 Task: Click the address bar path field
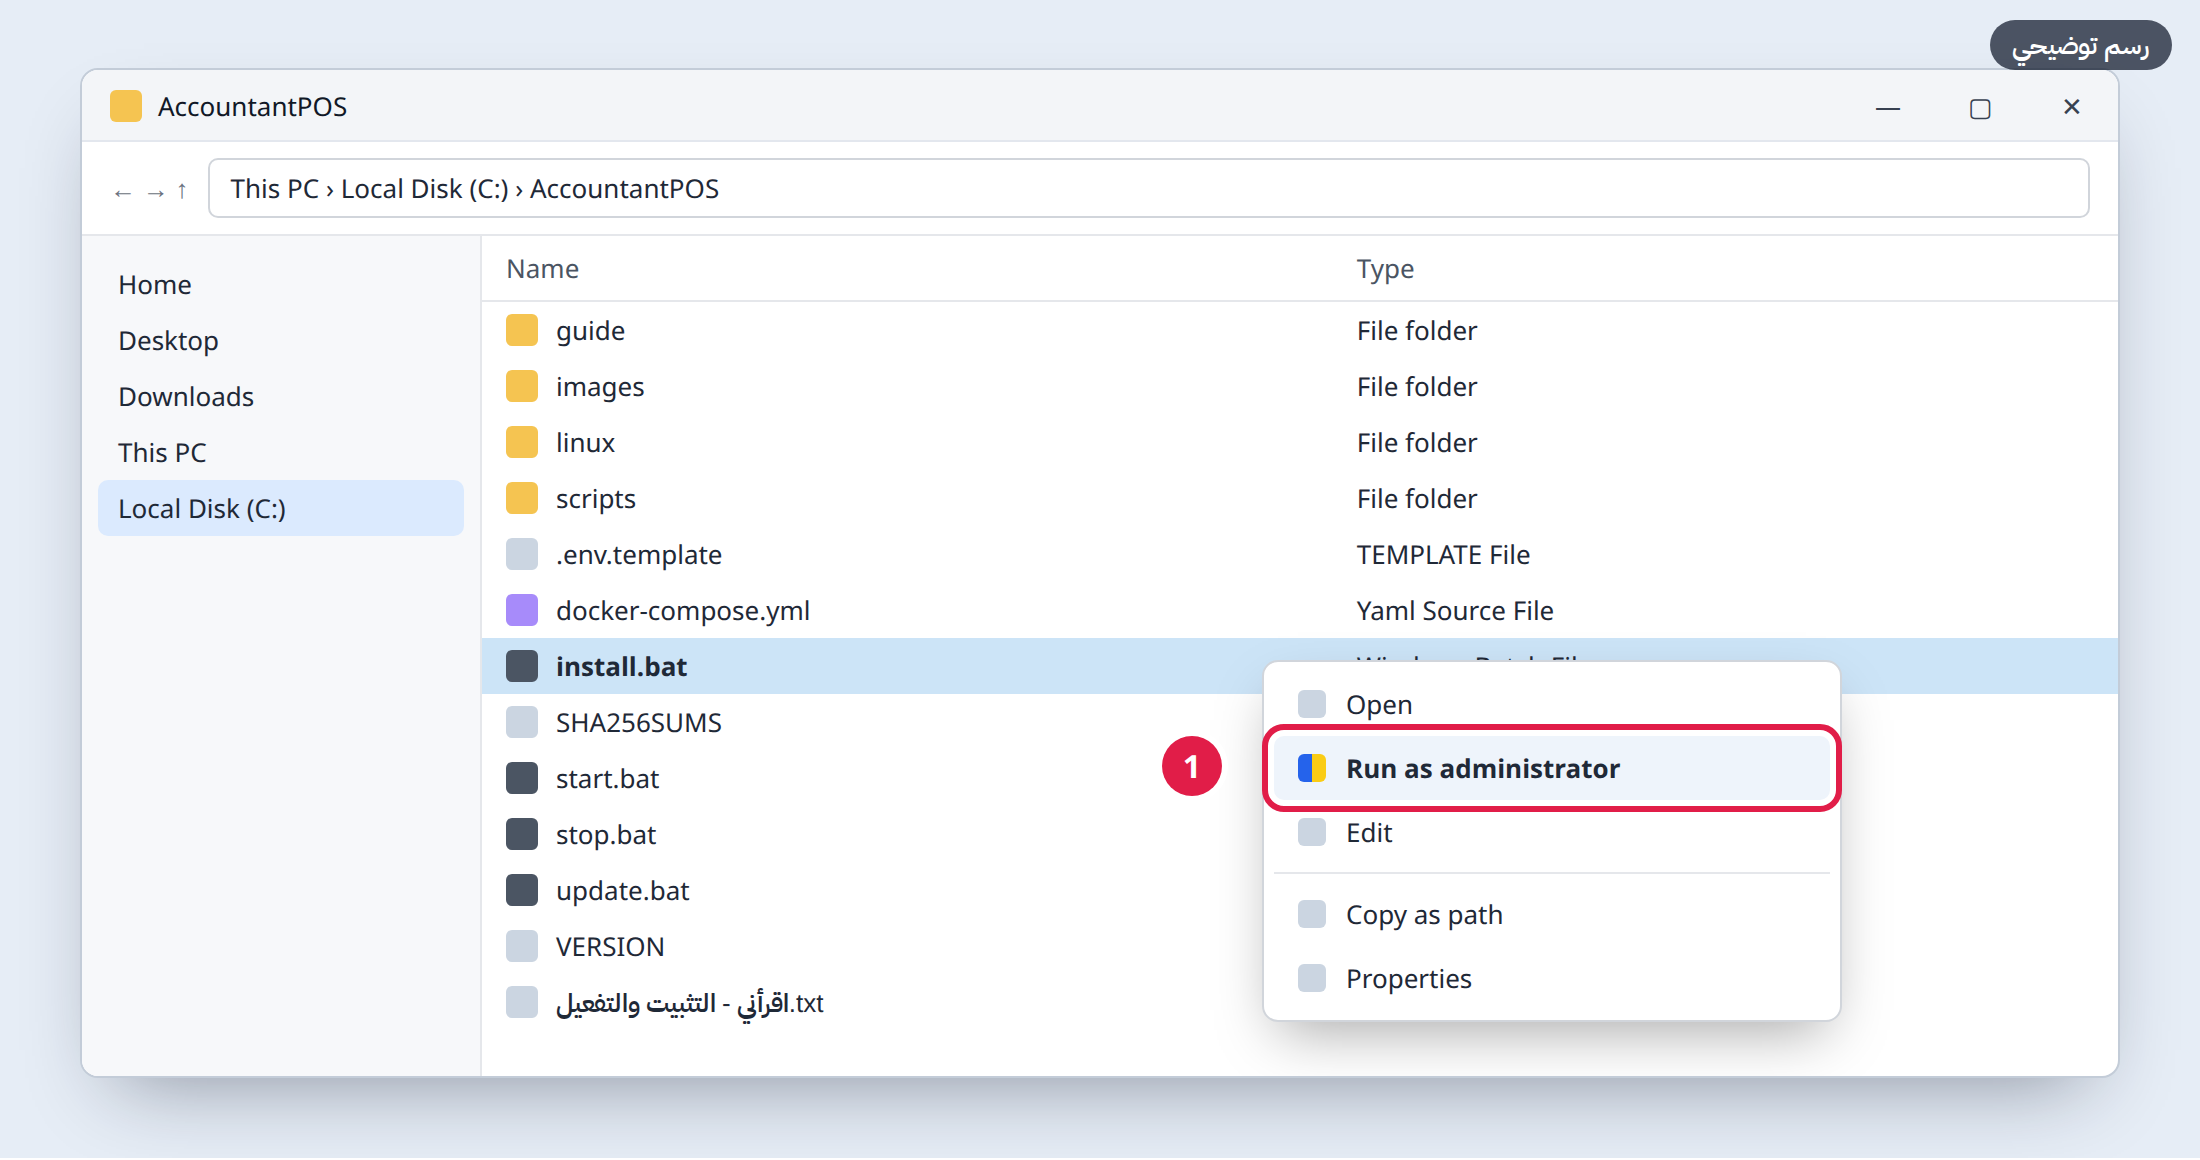[x=1148, y=188]
